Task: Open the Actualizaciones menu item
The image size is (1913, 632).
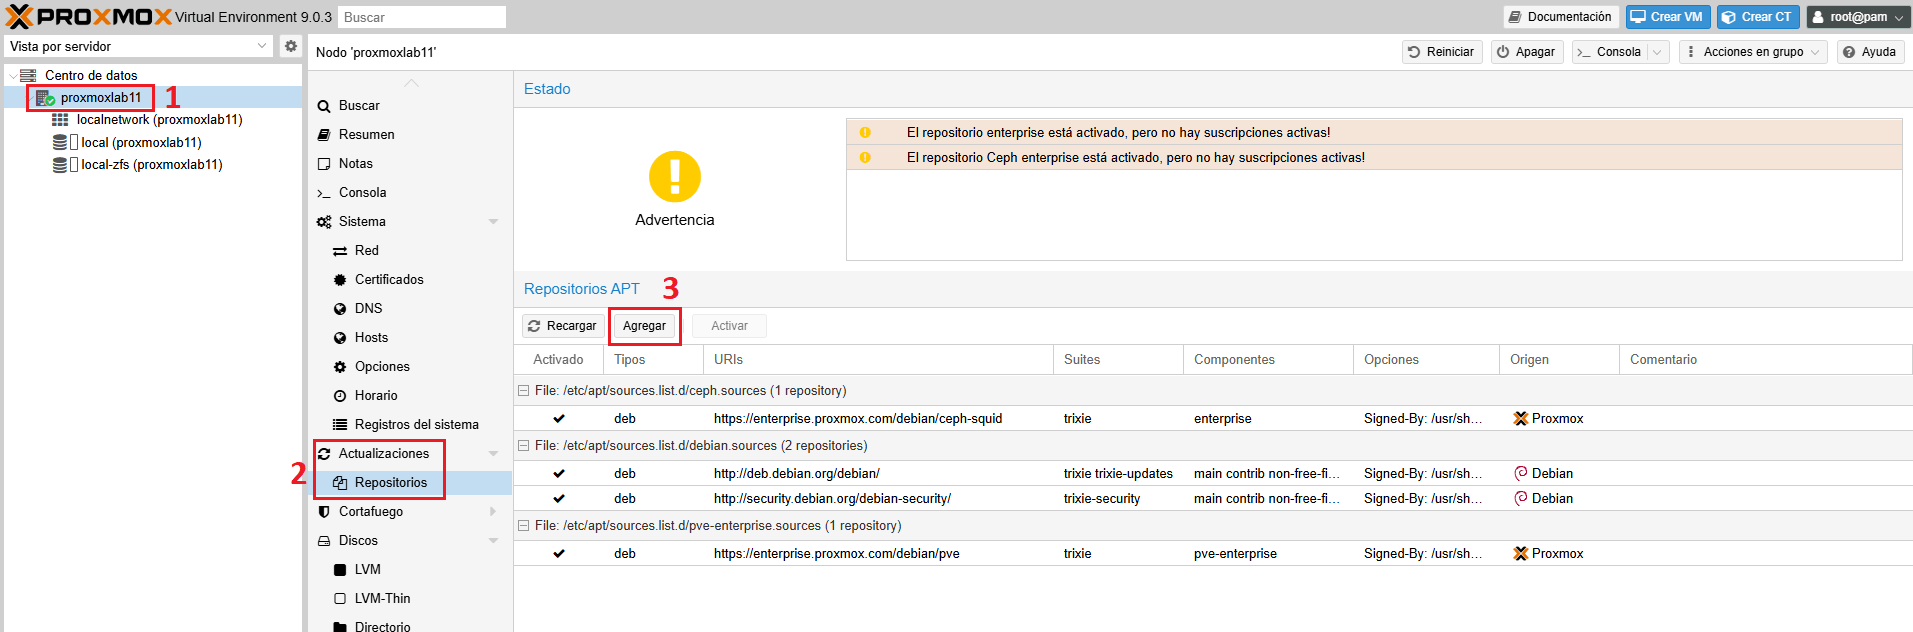Action: tap(410, 454)
